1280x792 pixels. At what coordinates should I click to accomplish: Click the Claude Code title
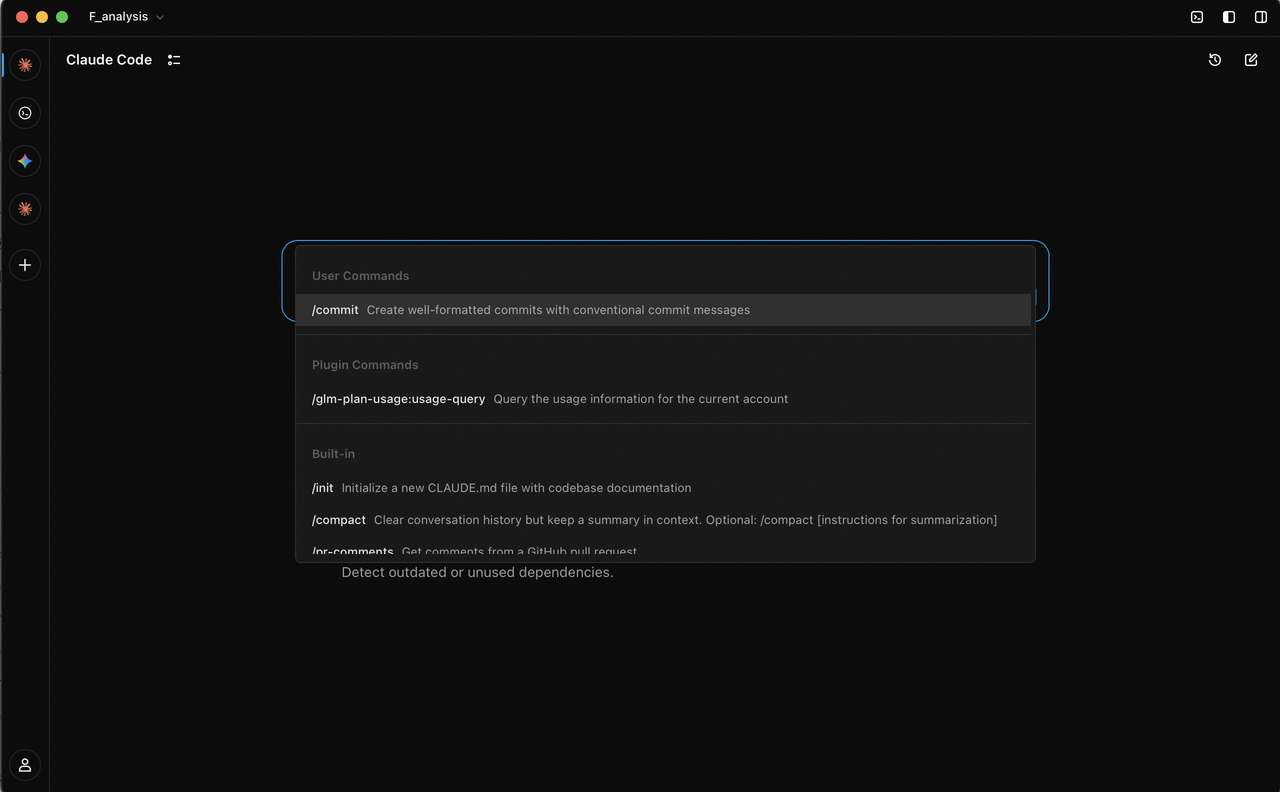coord(109,60)
